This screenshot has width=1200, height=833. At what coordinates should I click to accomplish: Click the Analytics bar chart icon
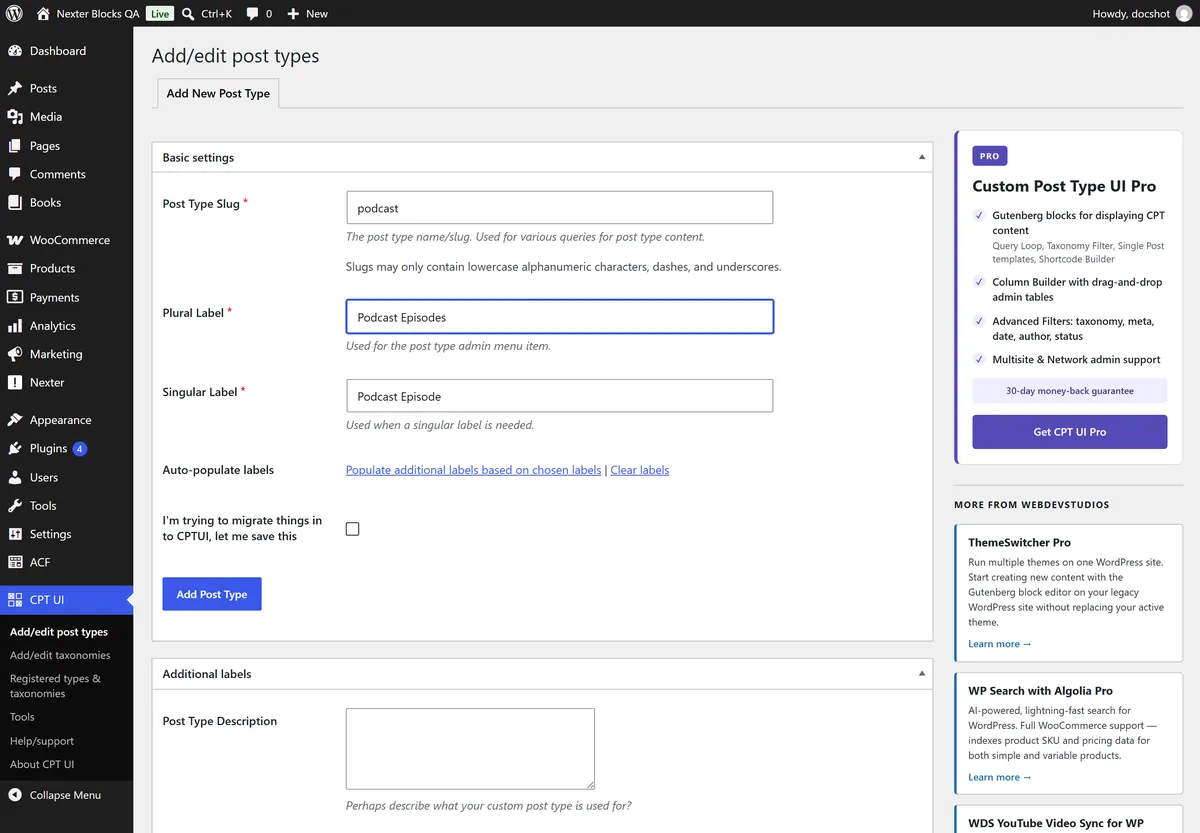(x=15, y=326)
